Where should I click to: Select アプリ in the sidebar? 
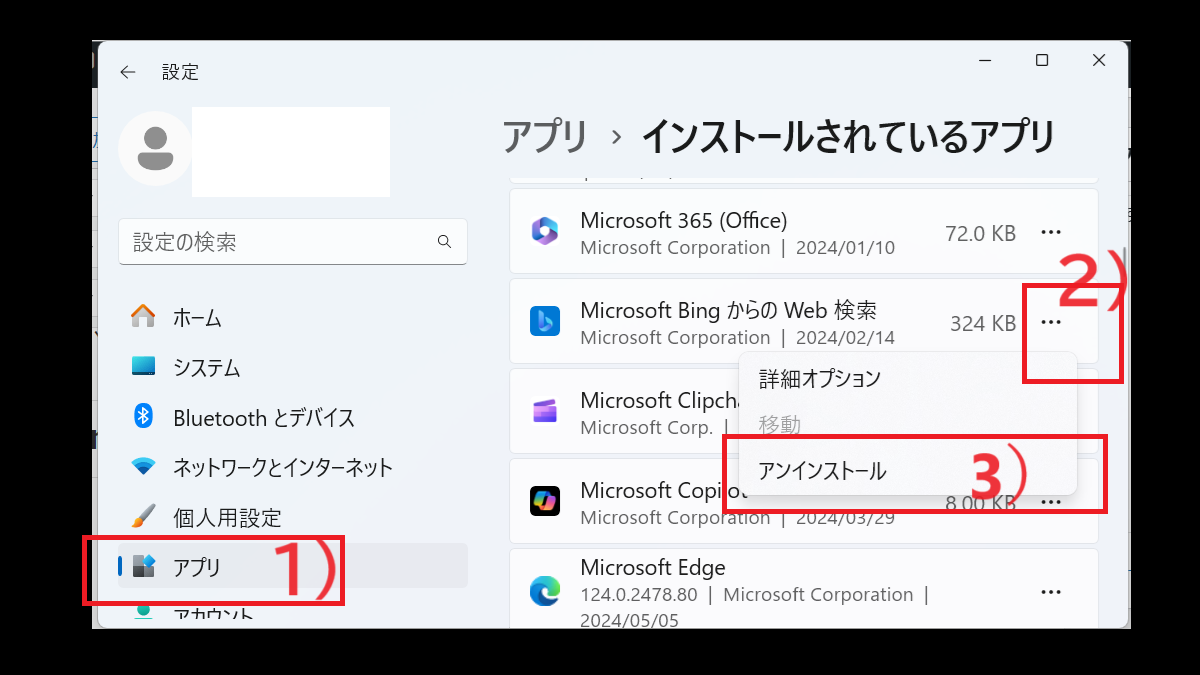point(293,566)
